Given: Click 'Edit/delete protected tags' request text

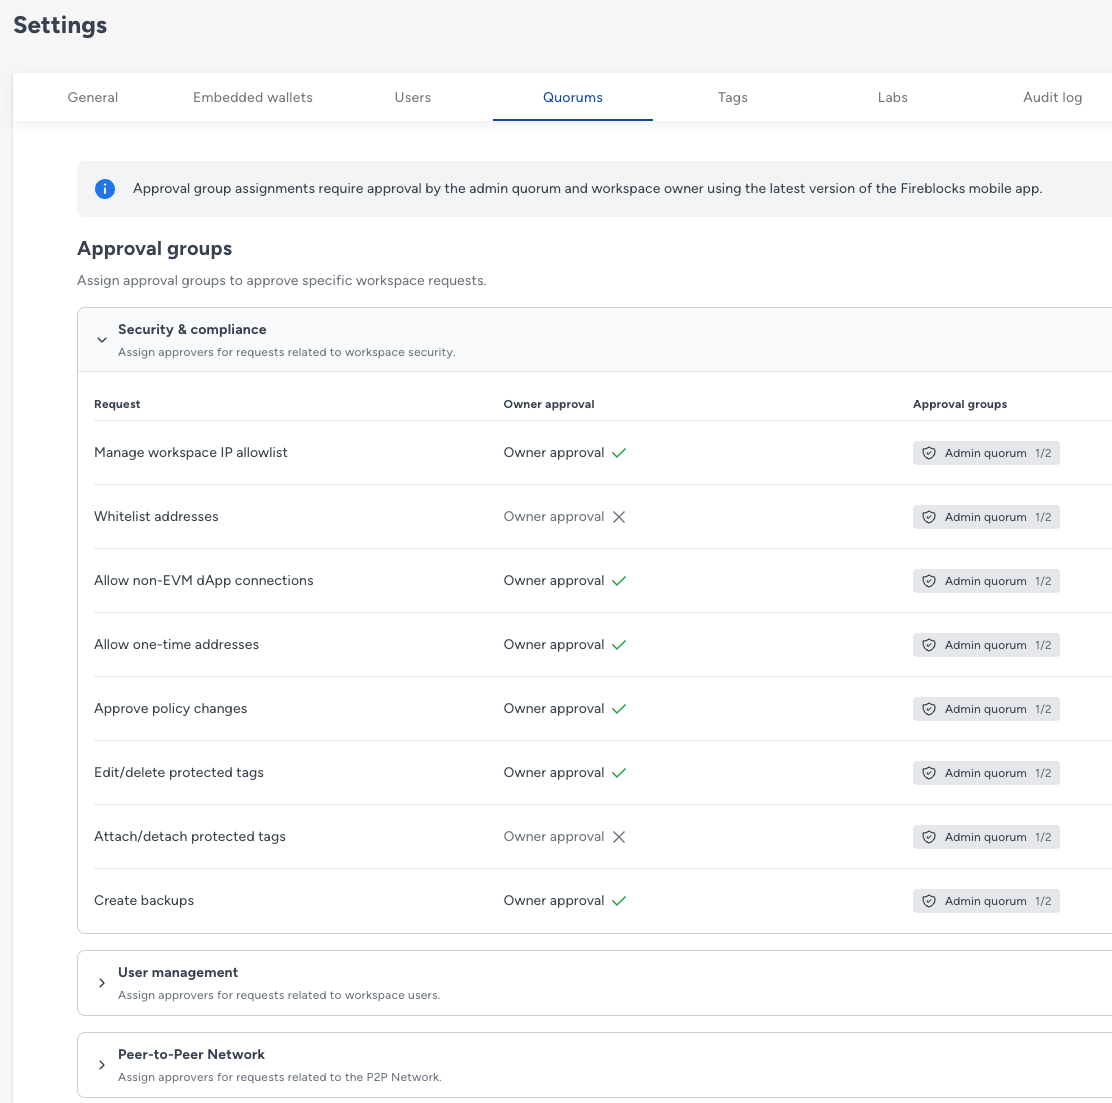Looking at the screenshot, I should coord(179,772).
